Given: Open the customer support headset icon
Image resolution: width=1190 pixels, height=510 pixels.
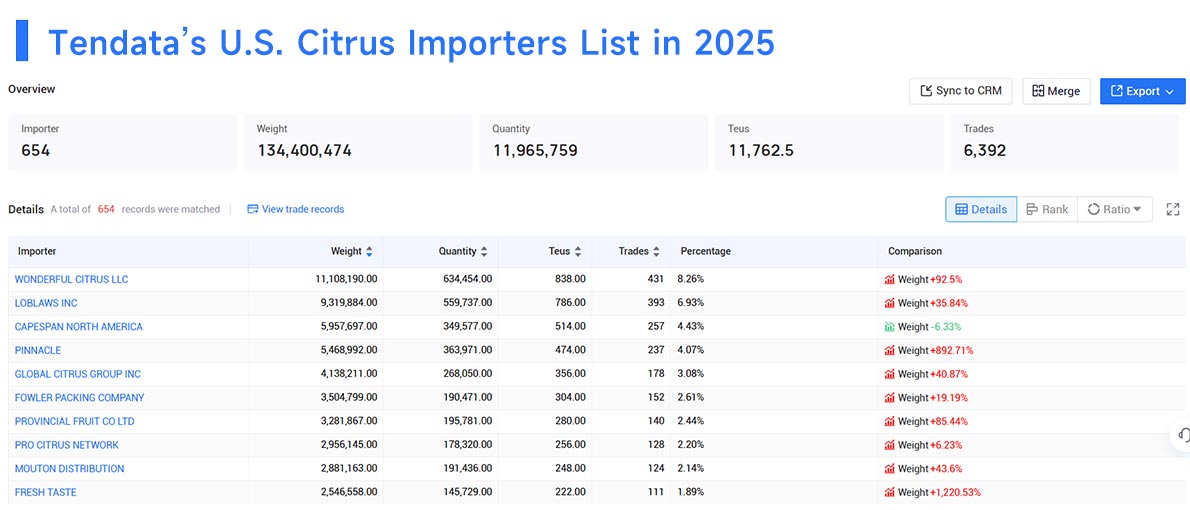Looking at the screenshot, I should [1183, 435].
